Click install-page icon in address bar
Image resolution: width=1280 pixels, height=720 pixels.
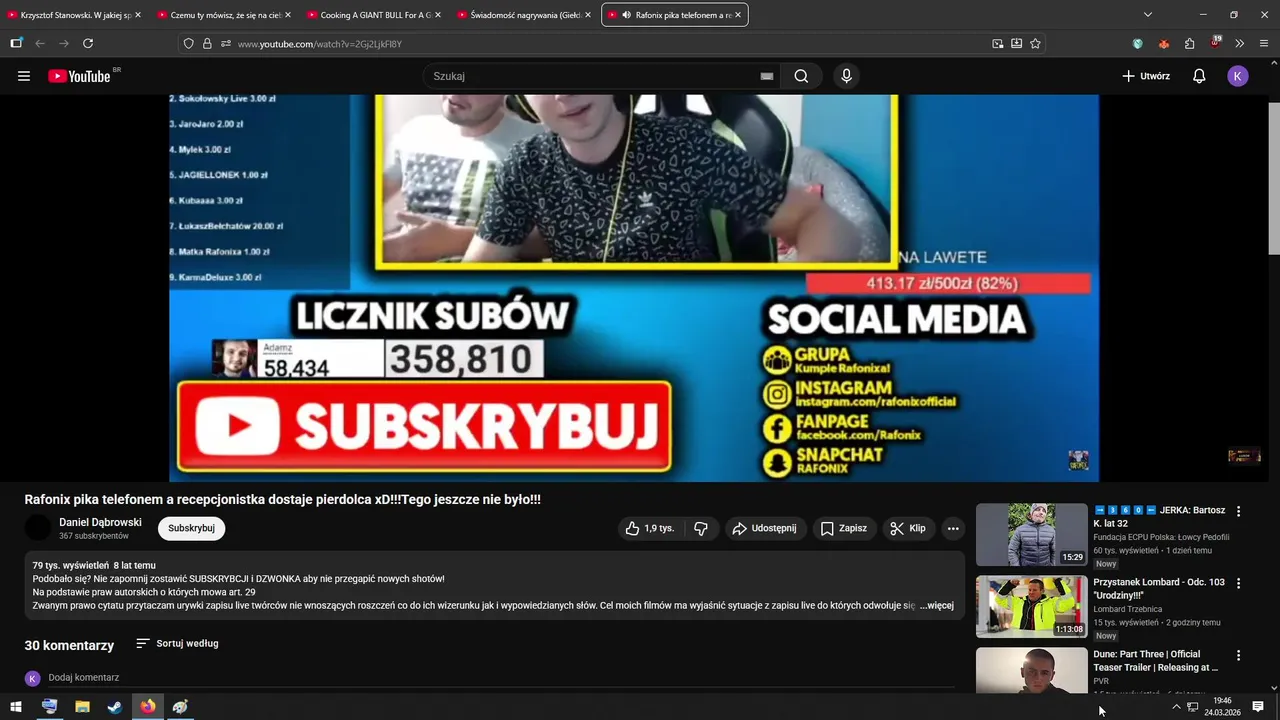click(x=1017, y=44)
